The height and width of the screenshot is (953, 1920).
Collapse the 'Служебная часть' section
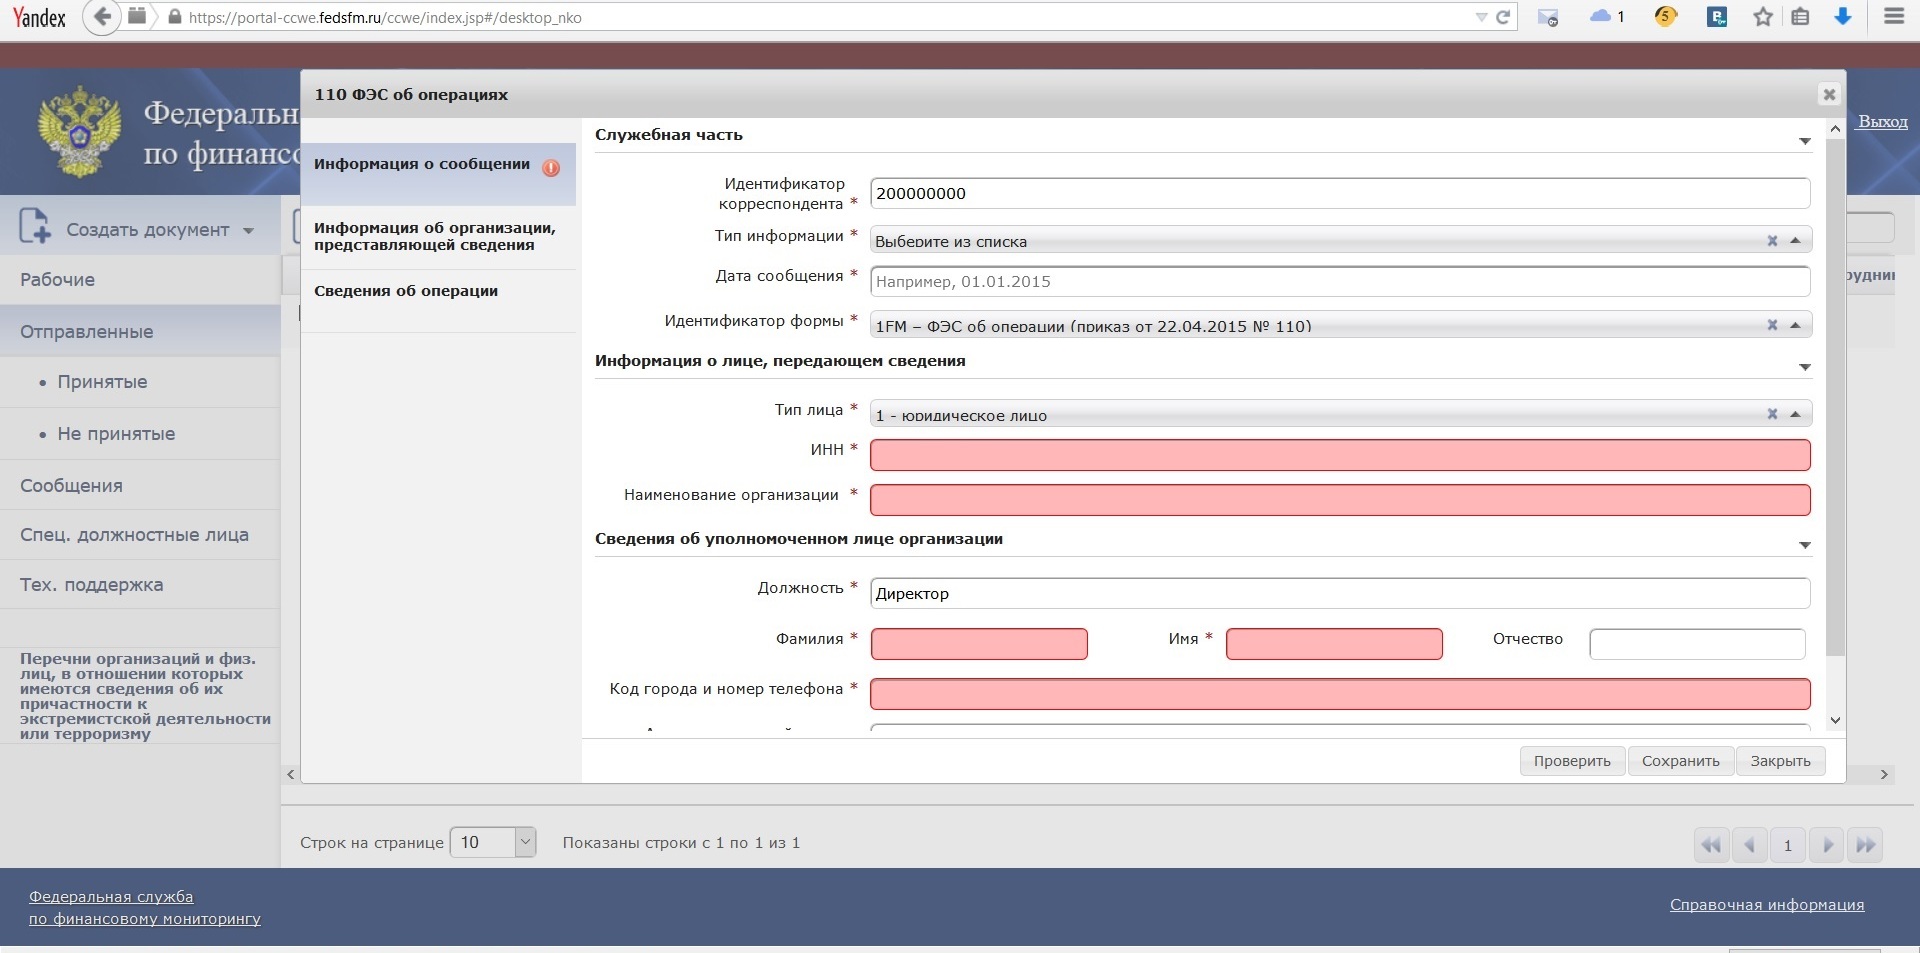tap(1804, 141)
